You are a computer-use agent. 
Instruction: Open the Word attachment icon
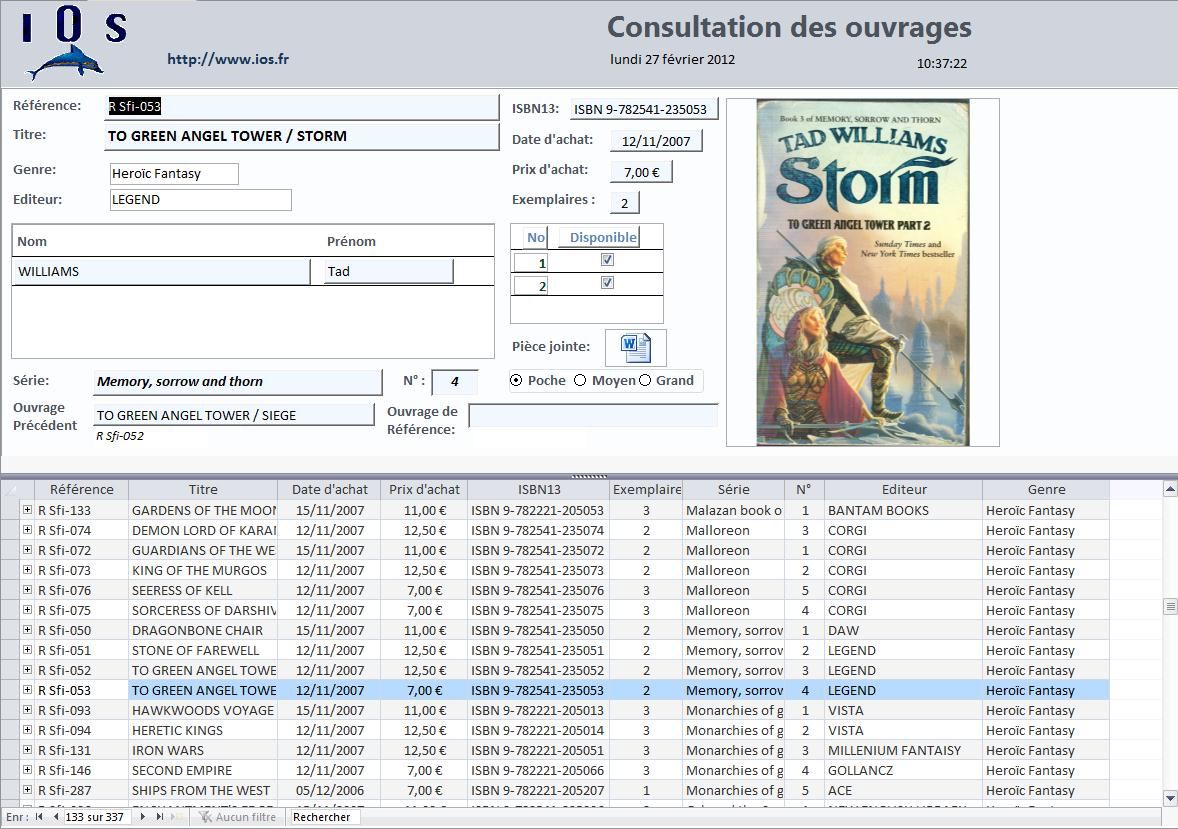click(x=636, y=347)
